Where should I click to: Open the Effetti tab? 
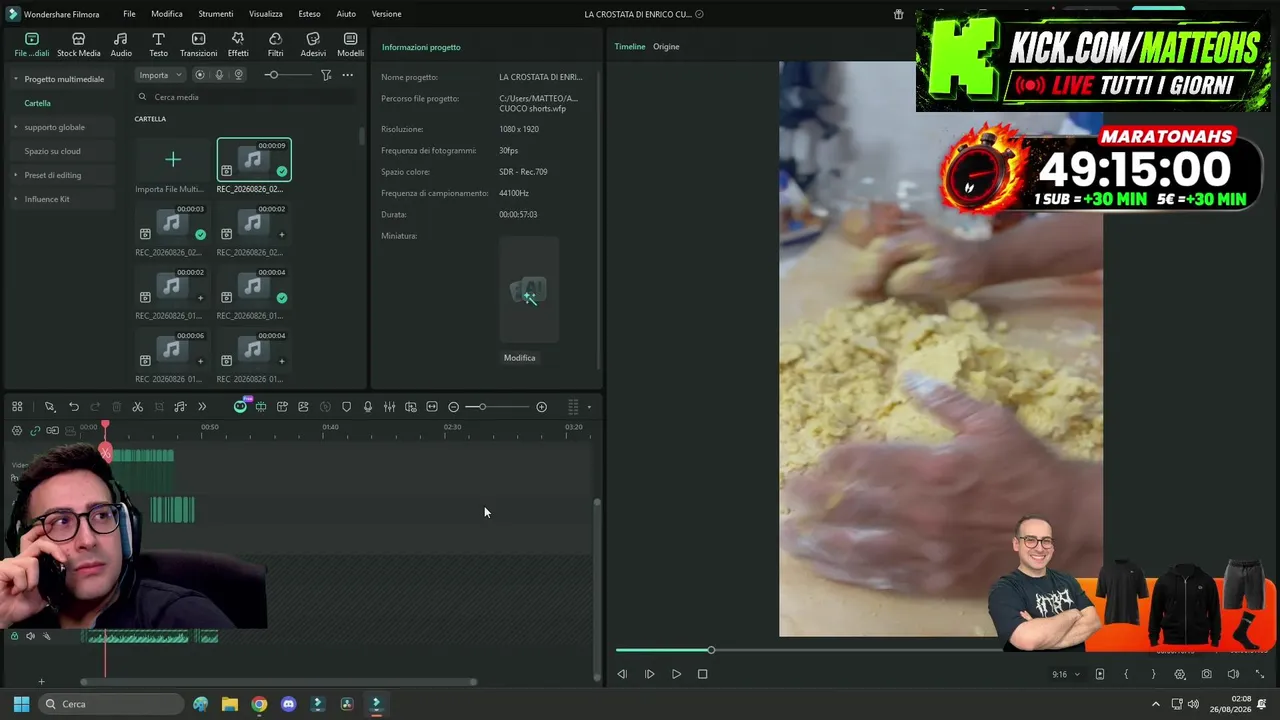click(238, 45)
